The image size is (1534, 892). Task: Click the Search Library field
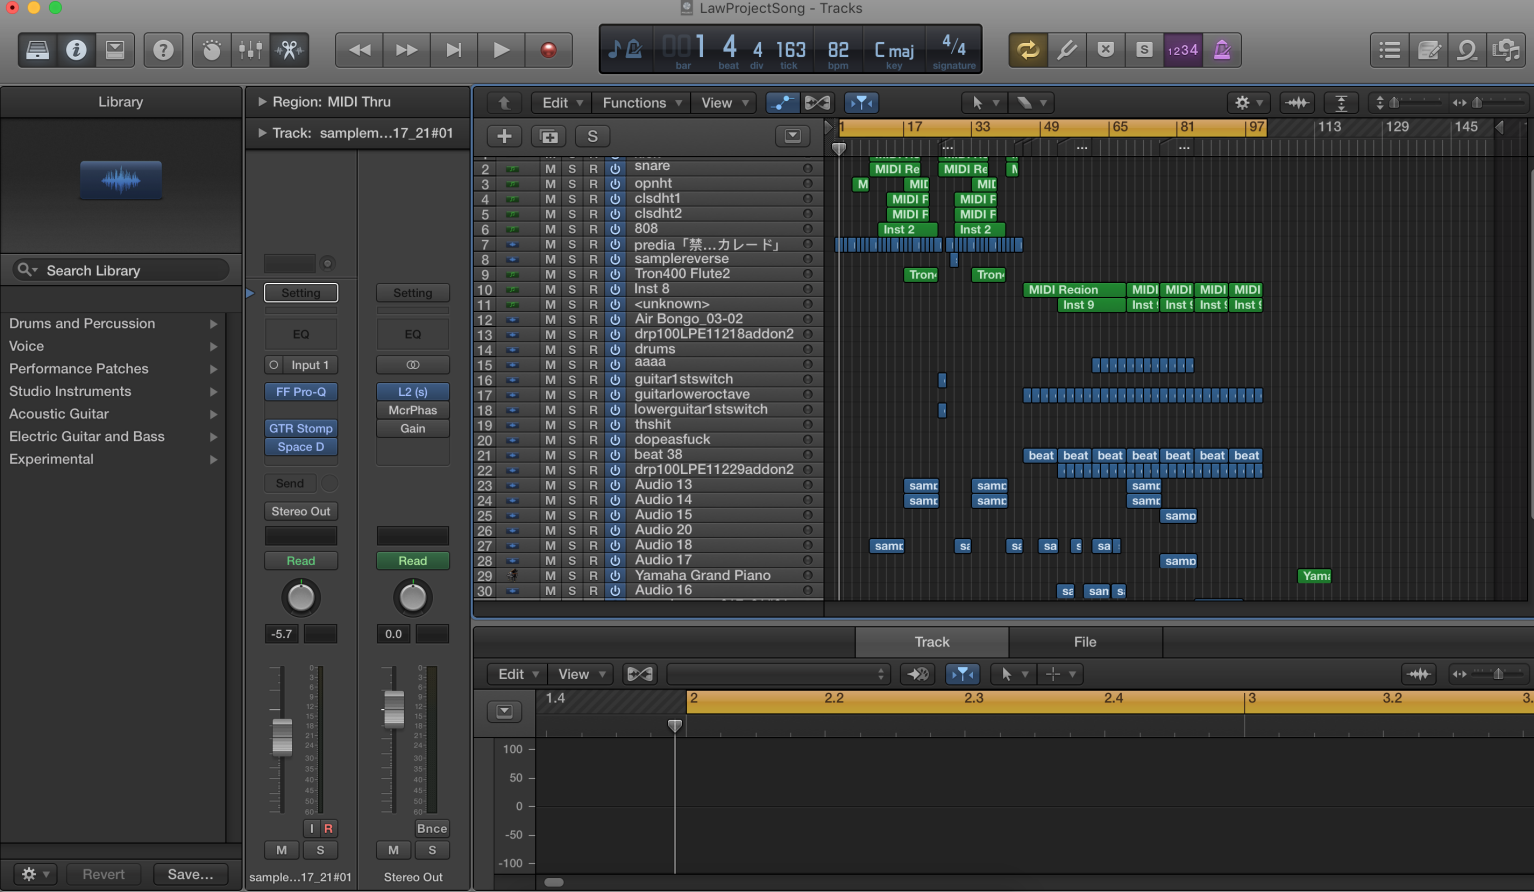point(121,270)
